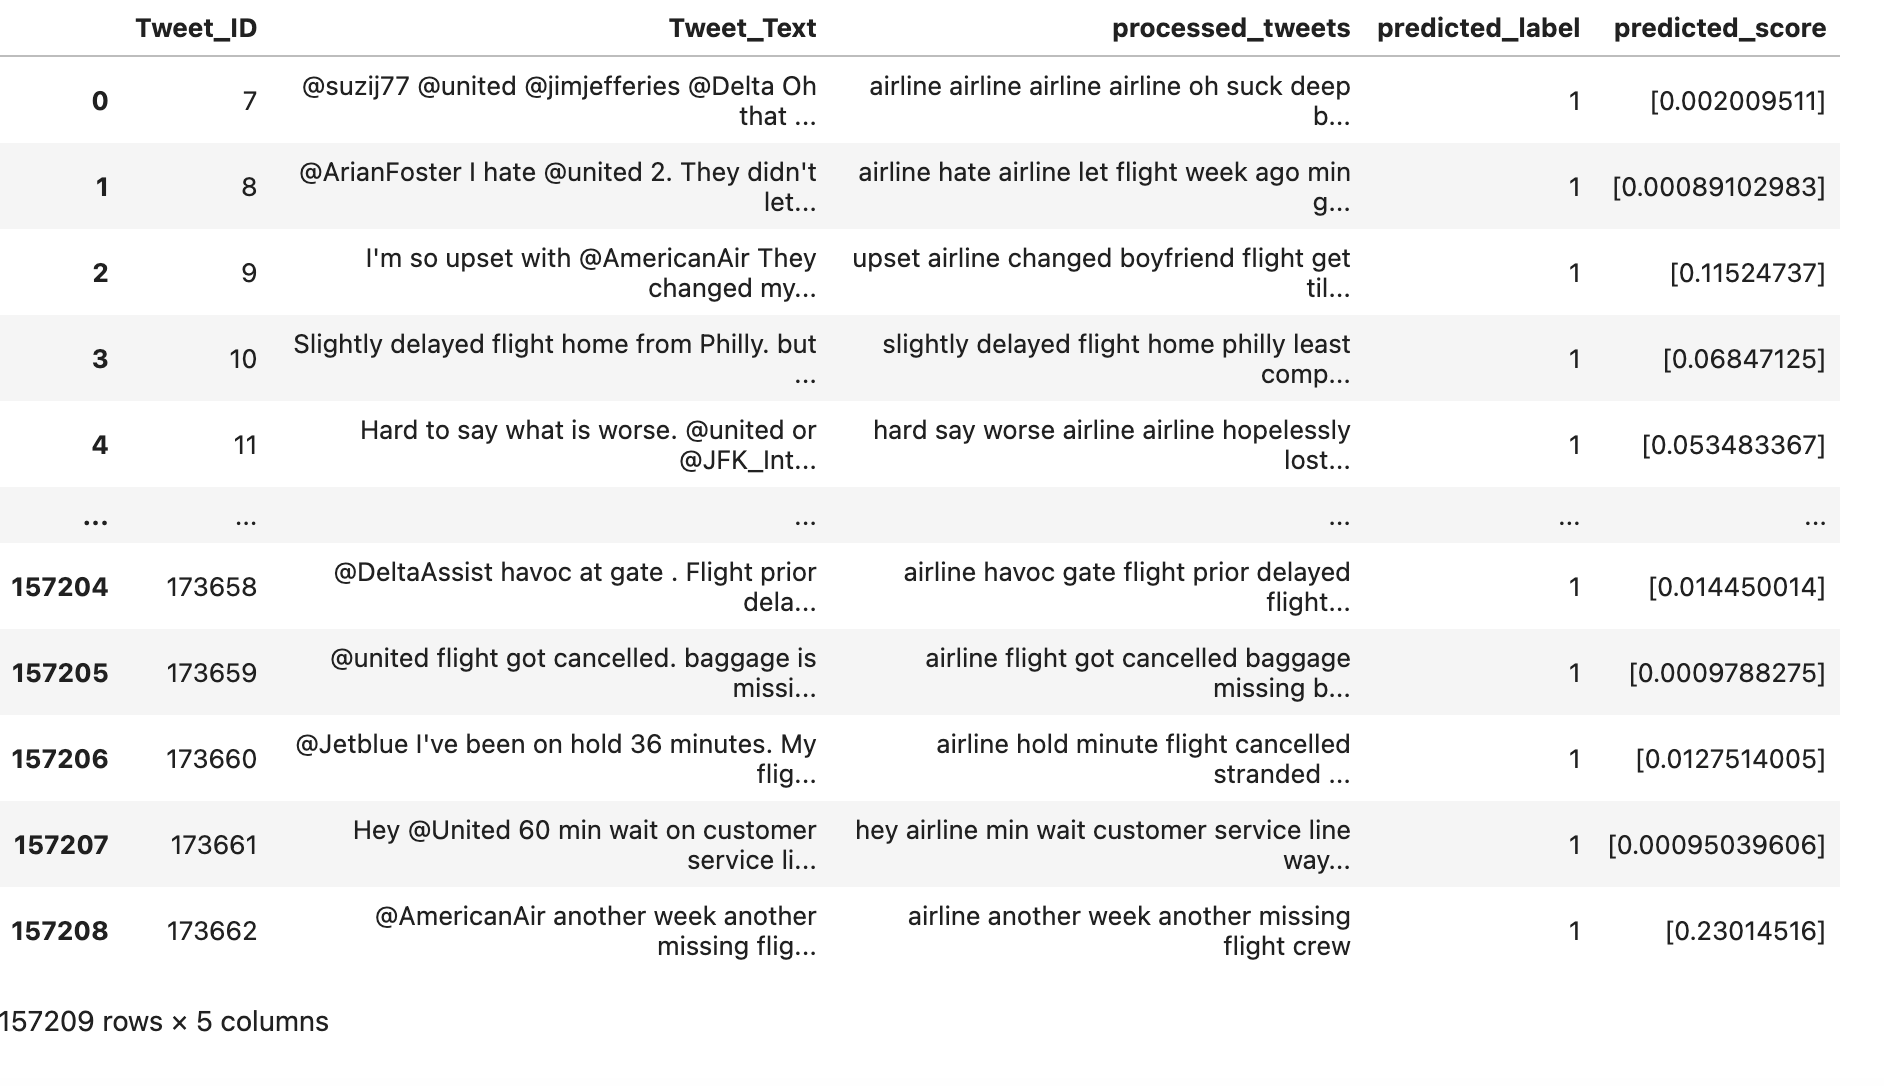Click processed tweet 'slightly delayed flight home'
Screen dimensions: 1884x1086
pyautogui.click(x=1115, y=359)
